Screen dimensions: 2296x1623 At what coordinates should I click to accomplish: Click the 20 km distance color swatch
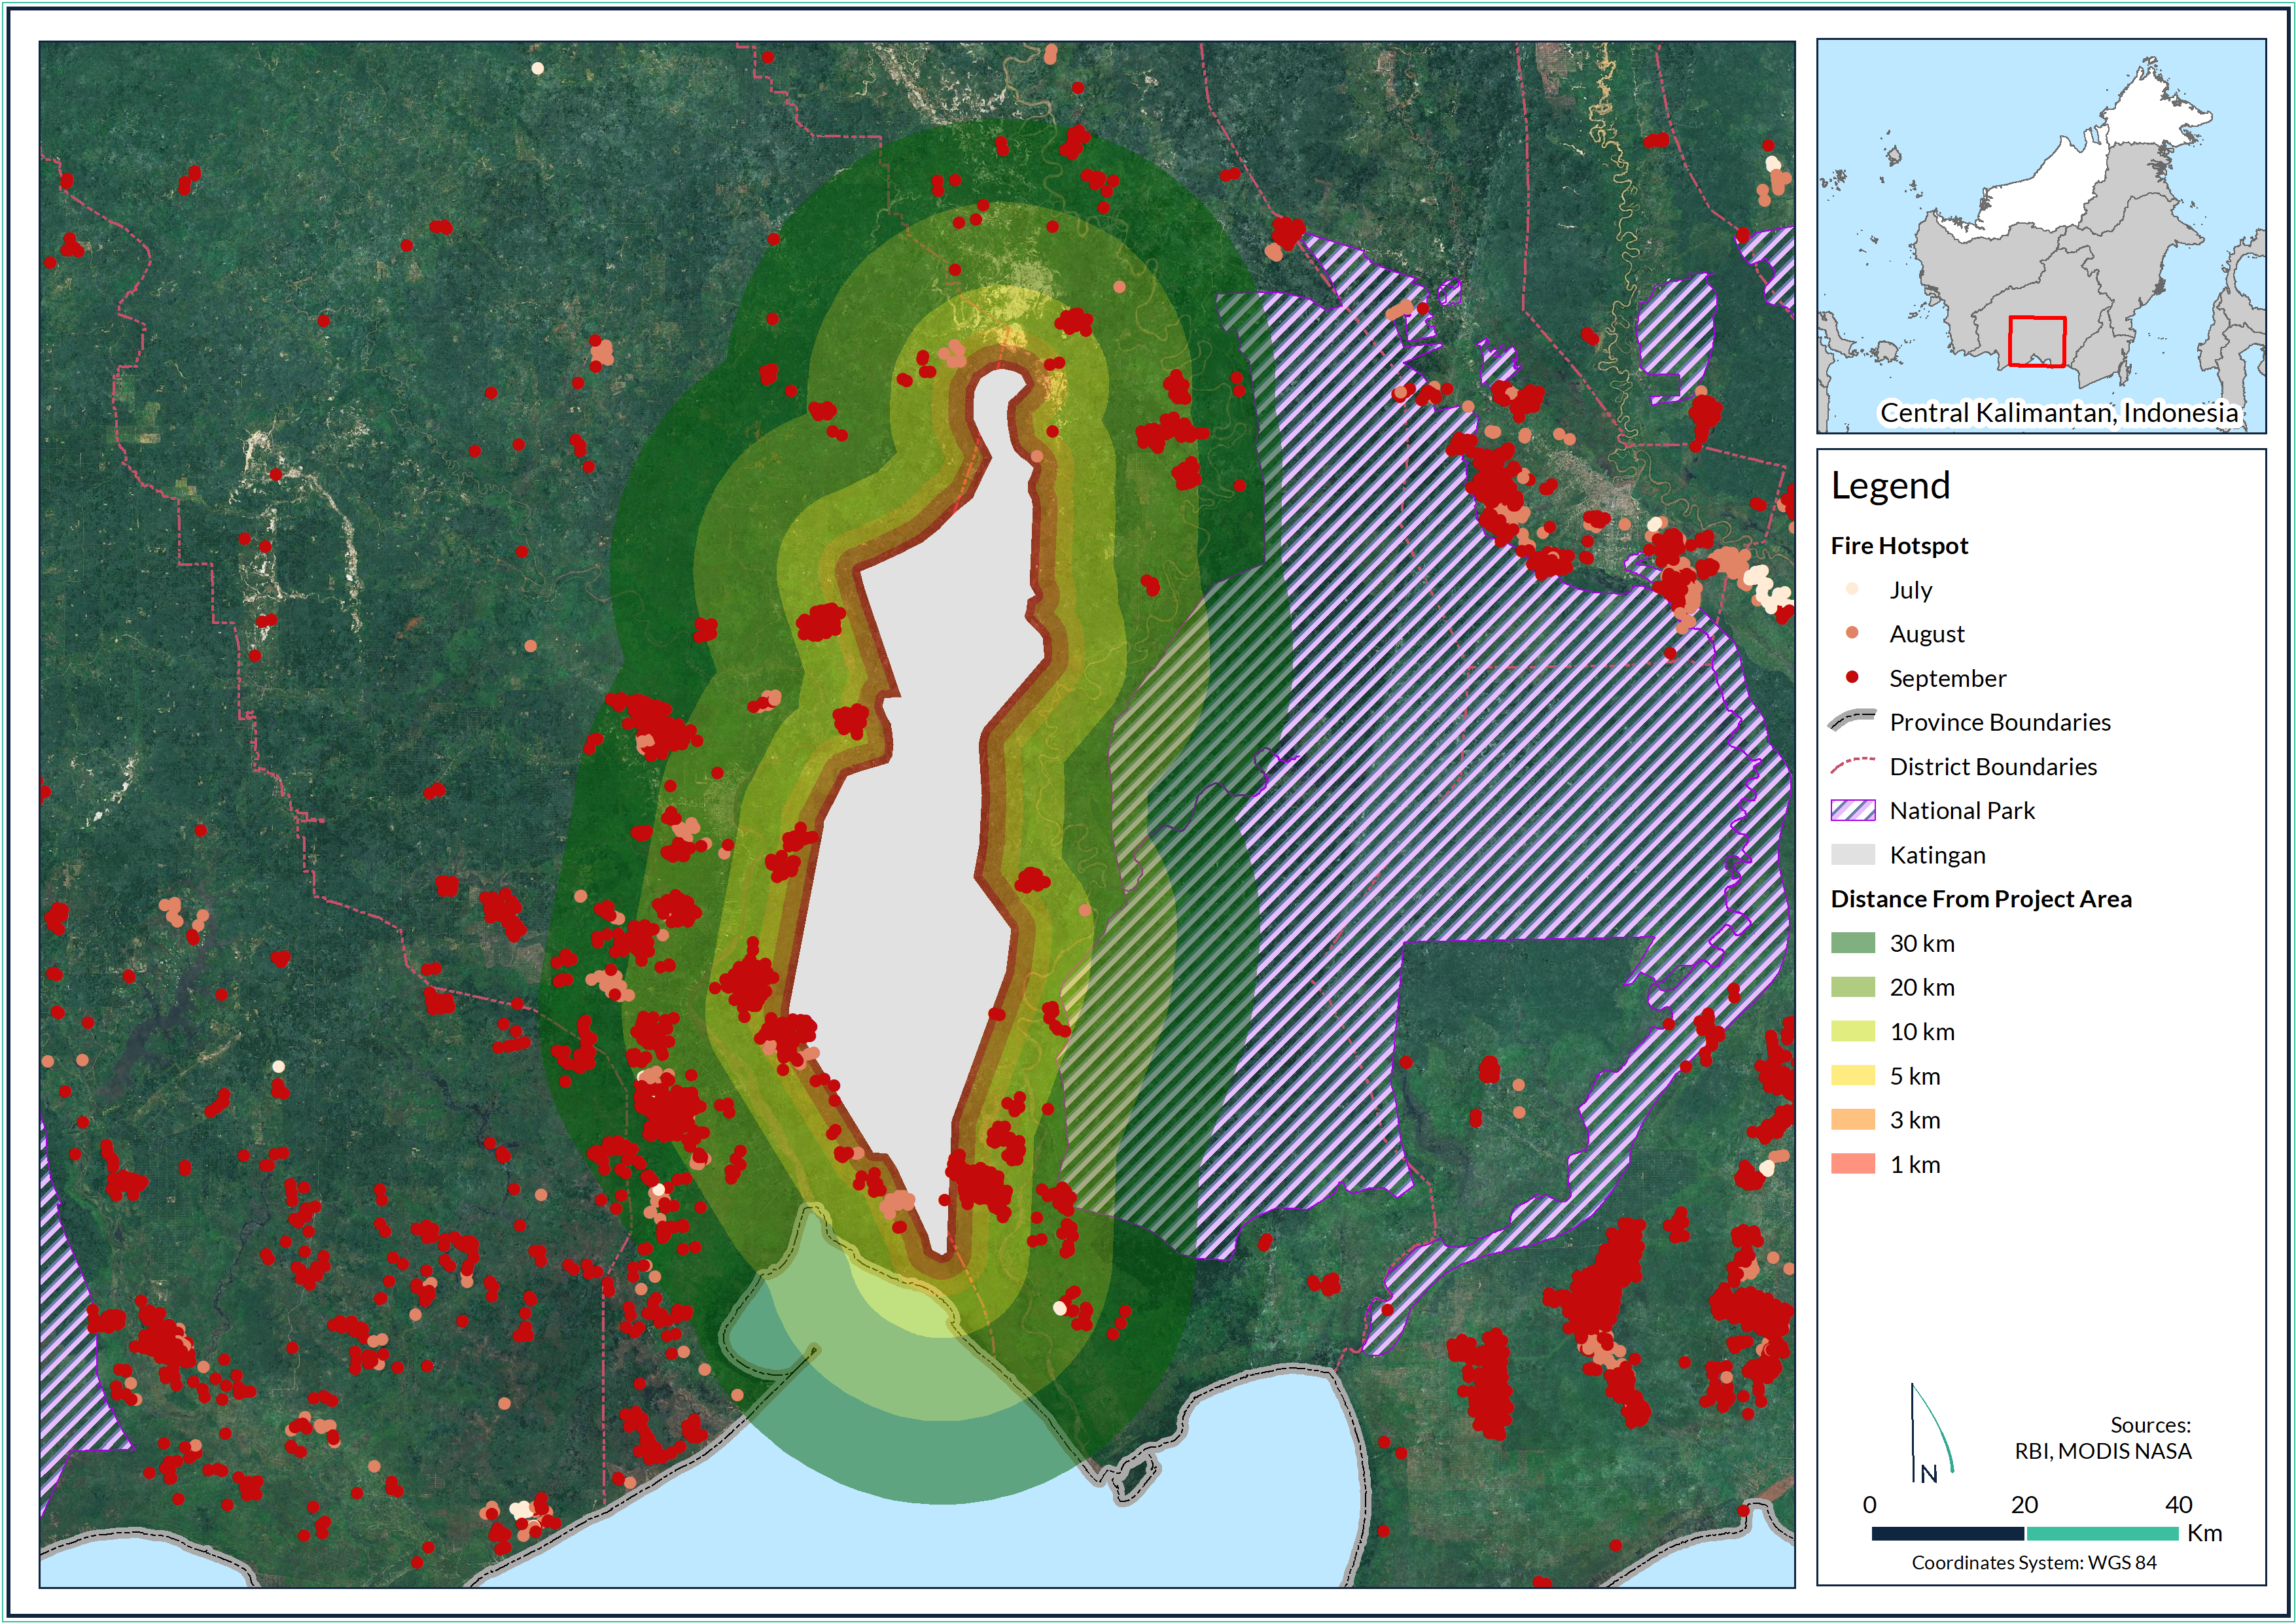click(x=1852, y=987)
